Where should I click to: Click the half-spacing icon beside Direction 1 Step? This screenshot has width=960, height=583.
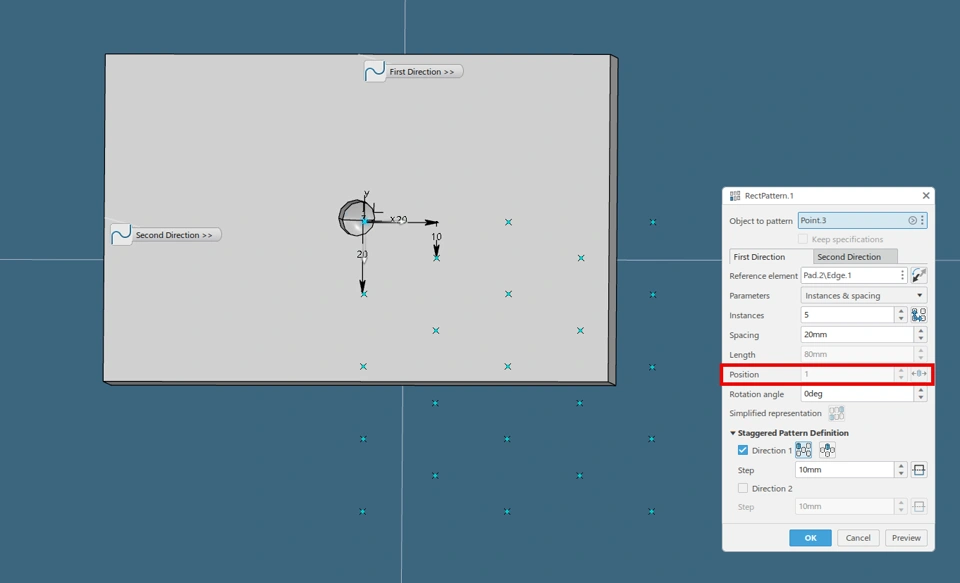pos(919,470)
